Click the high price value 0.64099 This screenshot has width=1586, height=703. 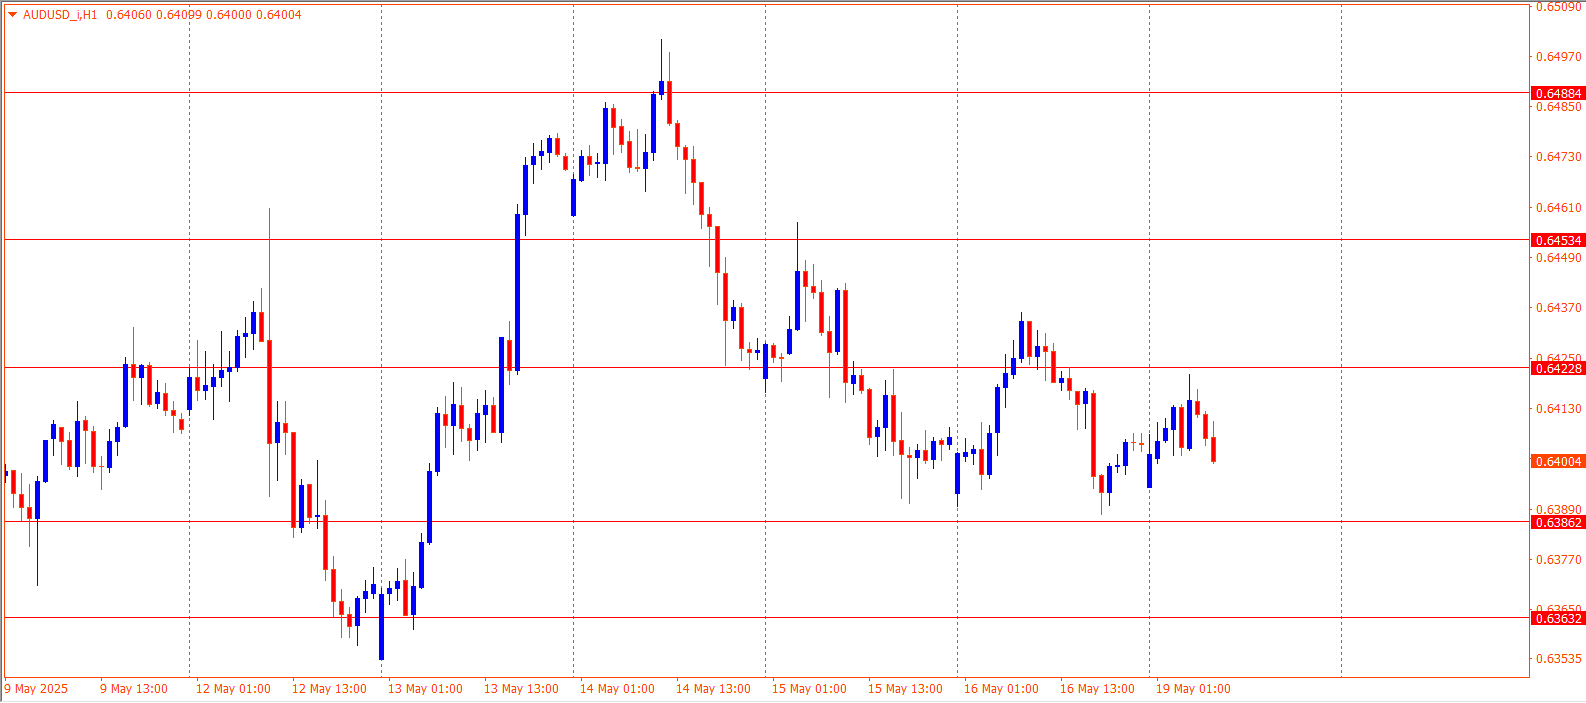178,15
